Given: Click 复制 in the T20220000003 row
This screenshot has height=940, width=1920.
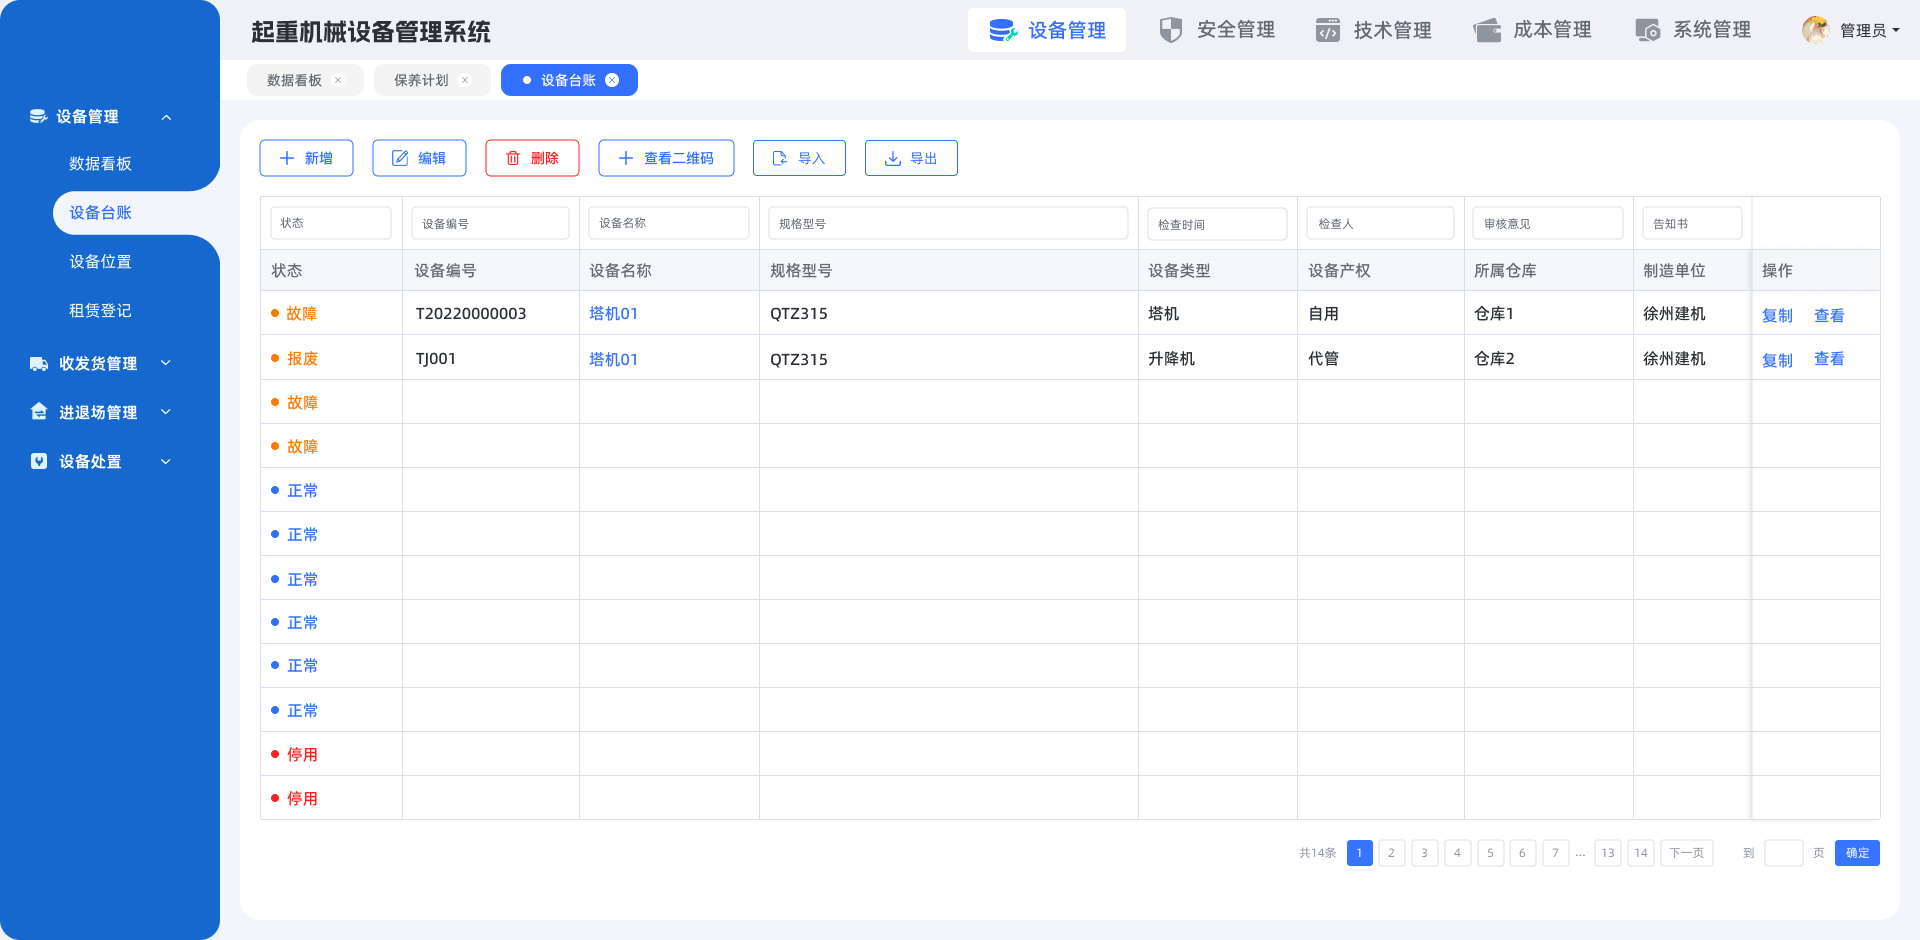Looking at the screenshot, I should tap(1777, 315).
